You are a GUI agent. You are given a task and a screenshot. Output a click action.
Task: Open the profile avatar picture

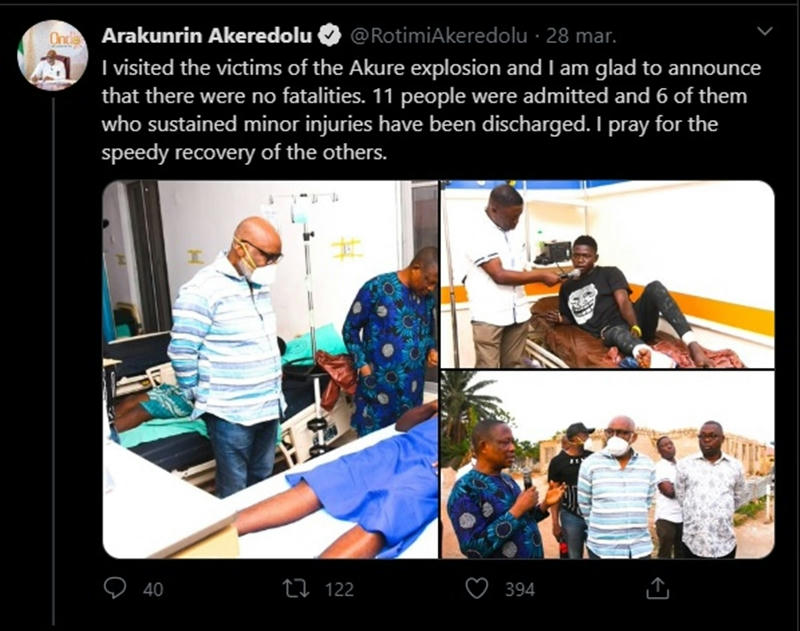point(52,55)
